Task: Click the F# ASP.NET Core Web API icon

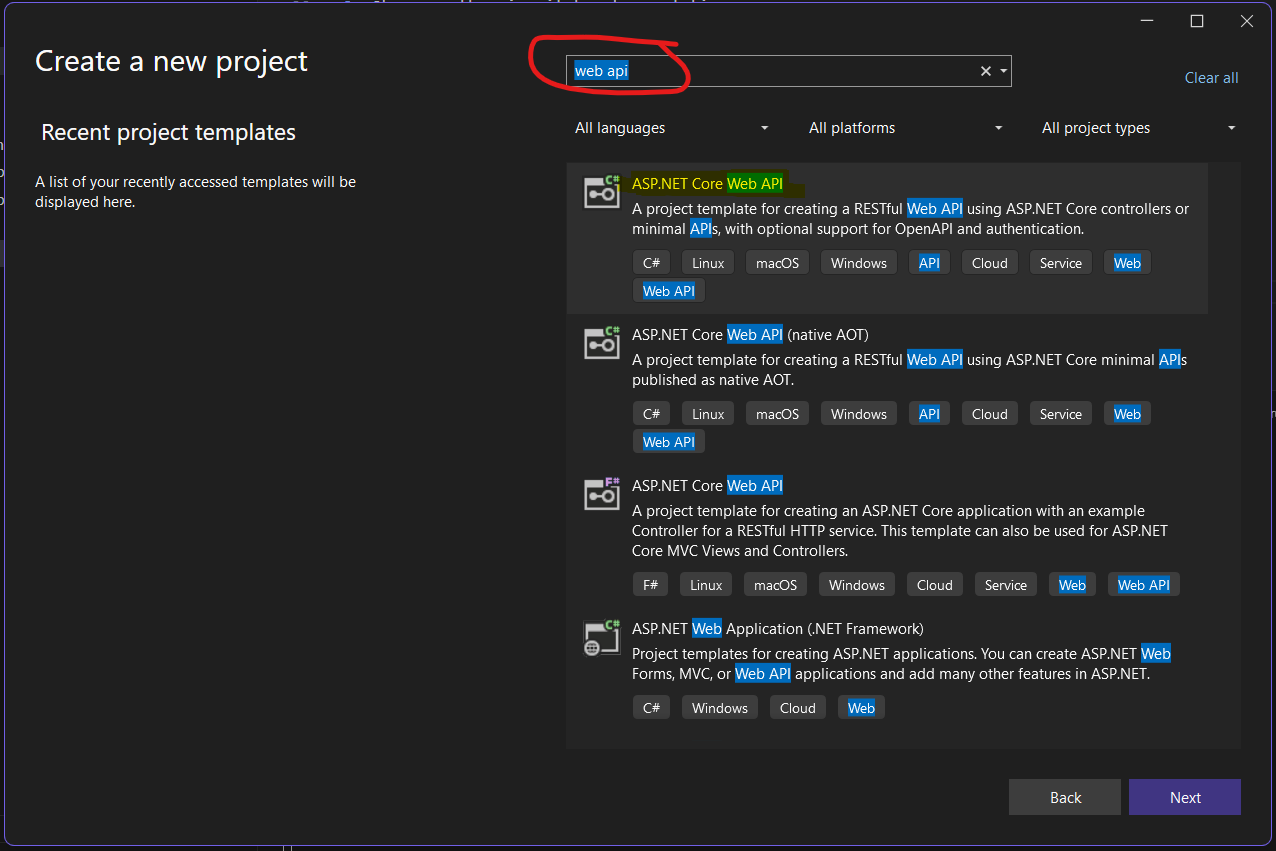Action: 602,494
